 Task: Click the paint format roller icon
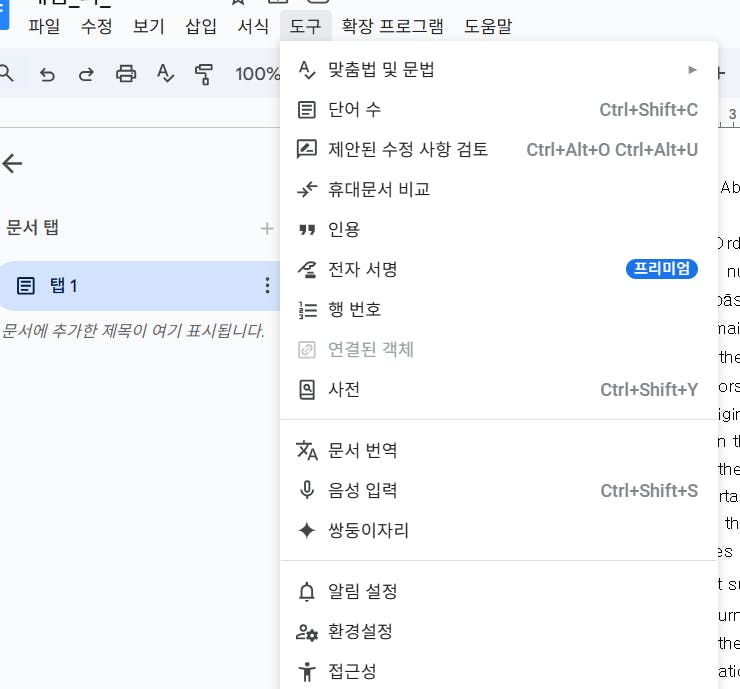204,75
